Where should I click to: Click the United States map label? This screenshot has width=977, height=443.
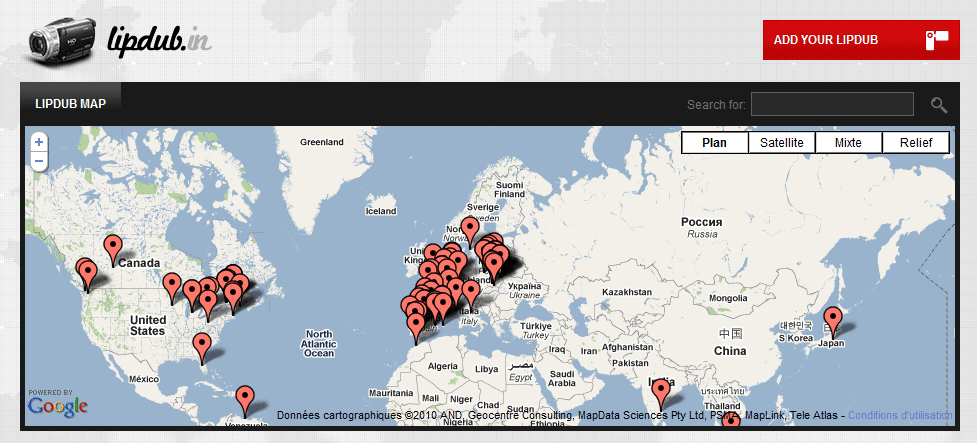pyautogui.click(x=148, y=326)
